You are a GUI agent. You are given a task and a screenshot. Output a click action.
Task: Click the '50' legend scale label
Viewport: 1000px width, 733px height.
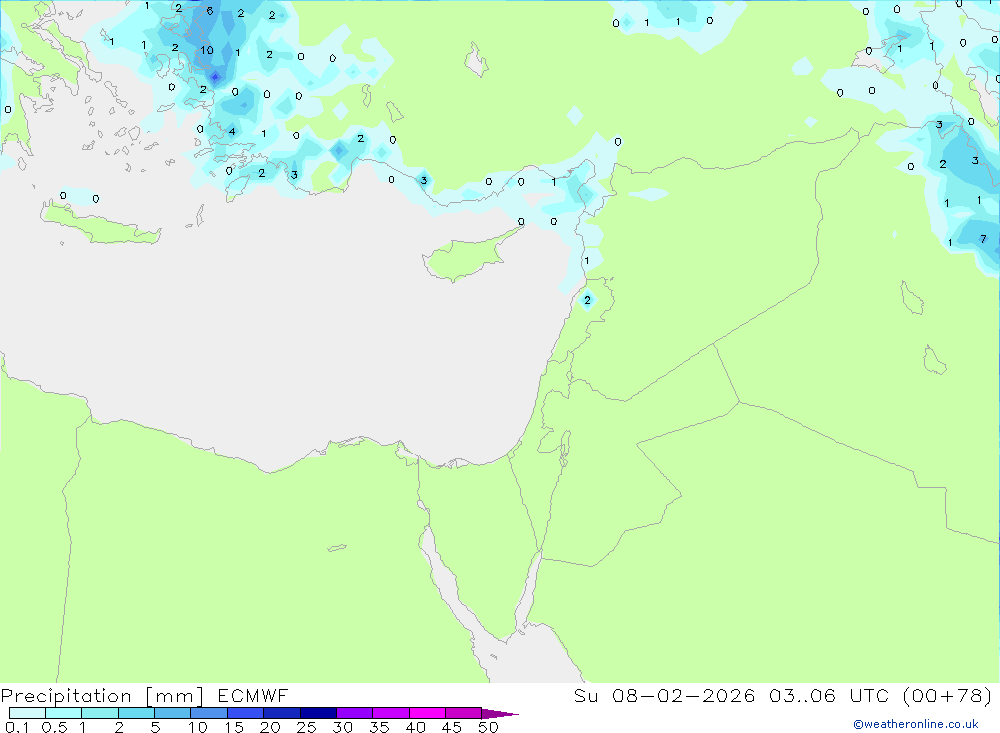point(488,727)
